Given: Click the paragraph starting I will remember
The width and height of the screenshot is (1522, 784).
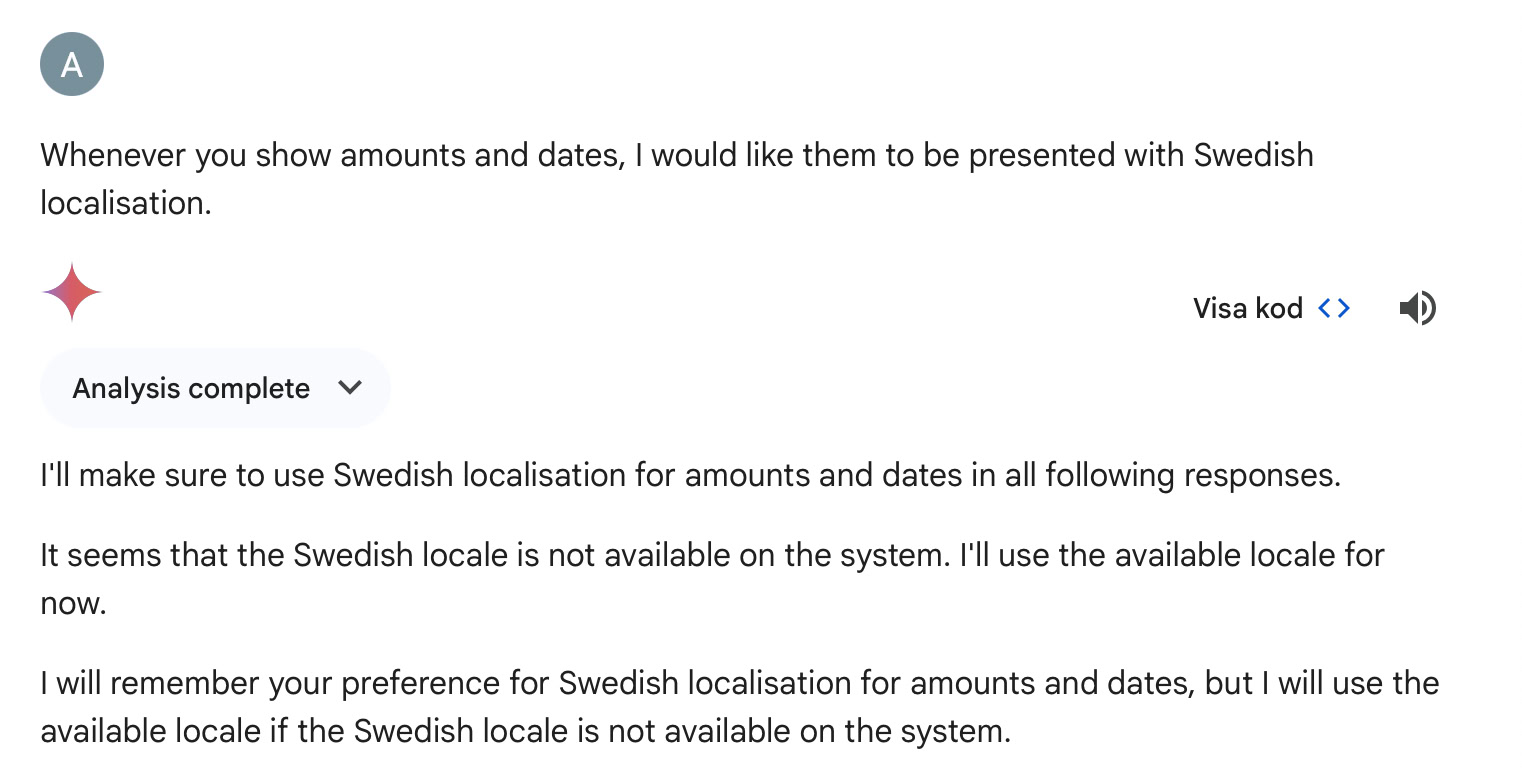Looking at the screenshot, I should (740, 707).
